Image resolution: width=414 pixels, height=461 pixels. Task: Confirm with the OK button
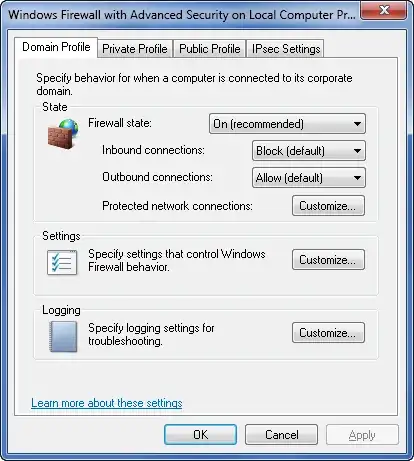click(200, 435)
